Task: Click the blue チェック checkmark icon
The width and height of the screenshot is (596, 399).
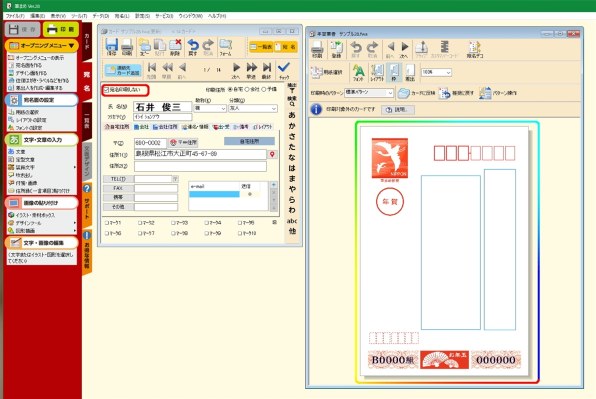Action: point(284,70)
